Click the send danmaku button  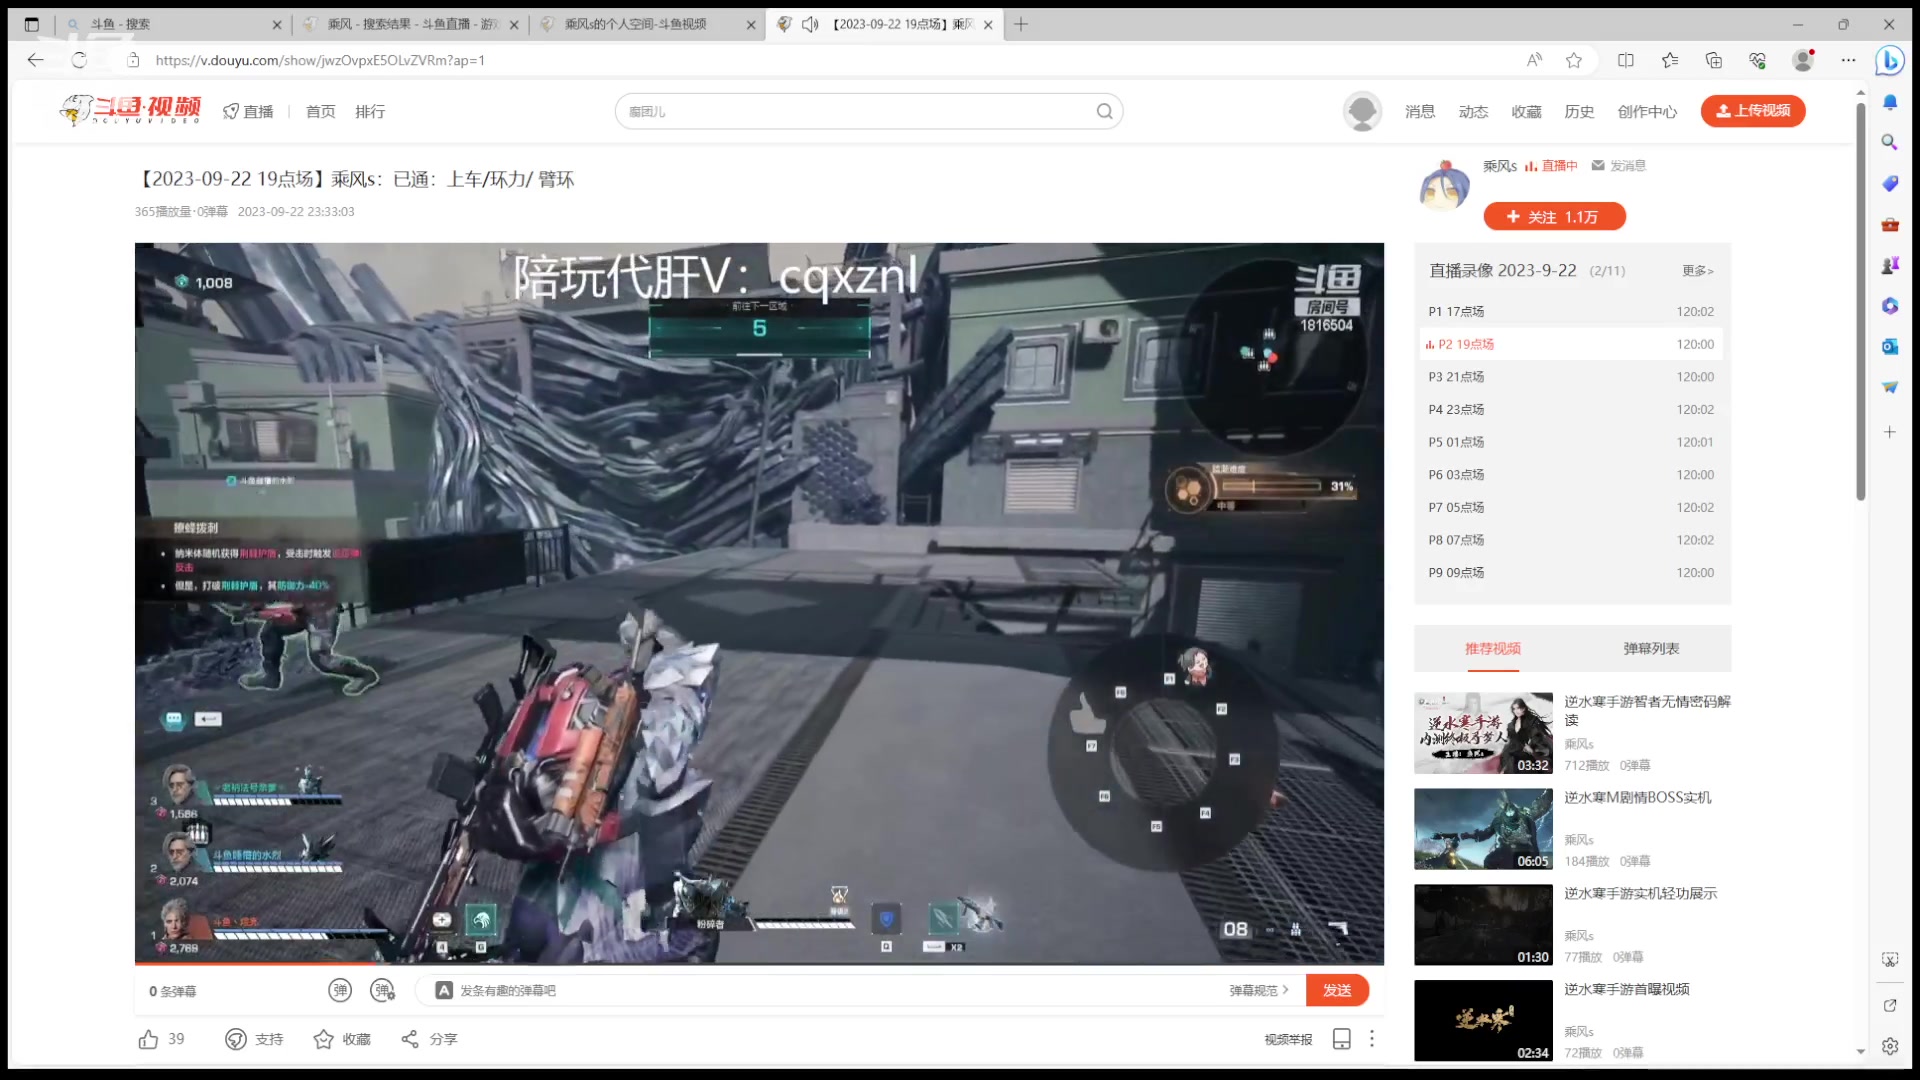(1337, 990)
